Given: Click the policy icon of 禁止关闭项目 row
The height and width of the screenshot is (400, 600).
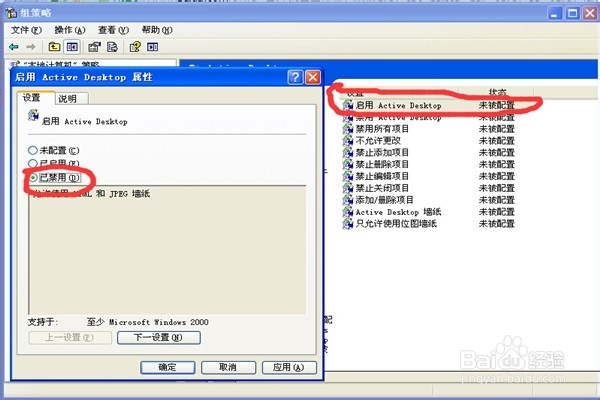Looking at the screenshot, I should tap(348, 188).
